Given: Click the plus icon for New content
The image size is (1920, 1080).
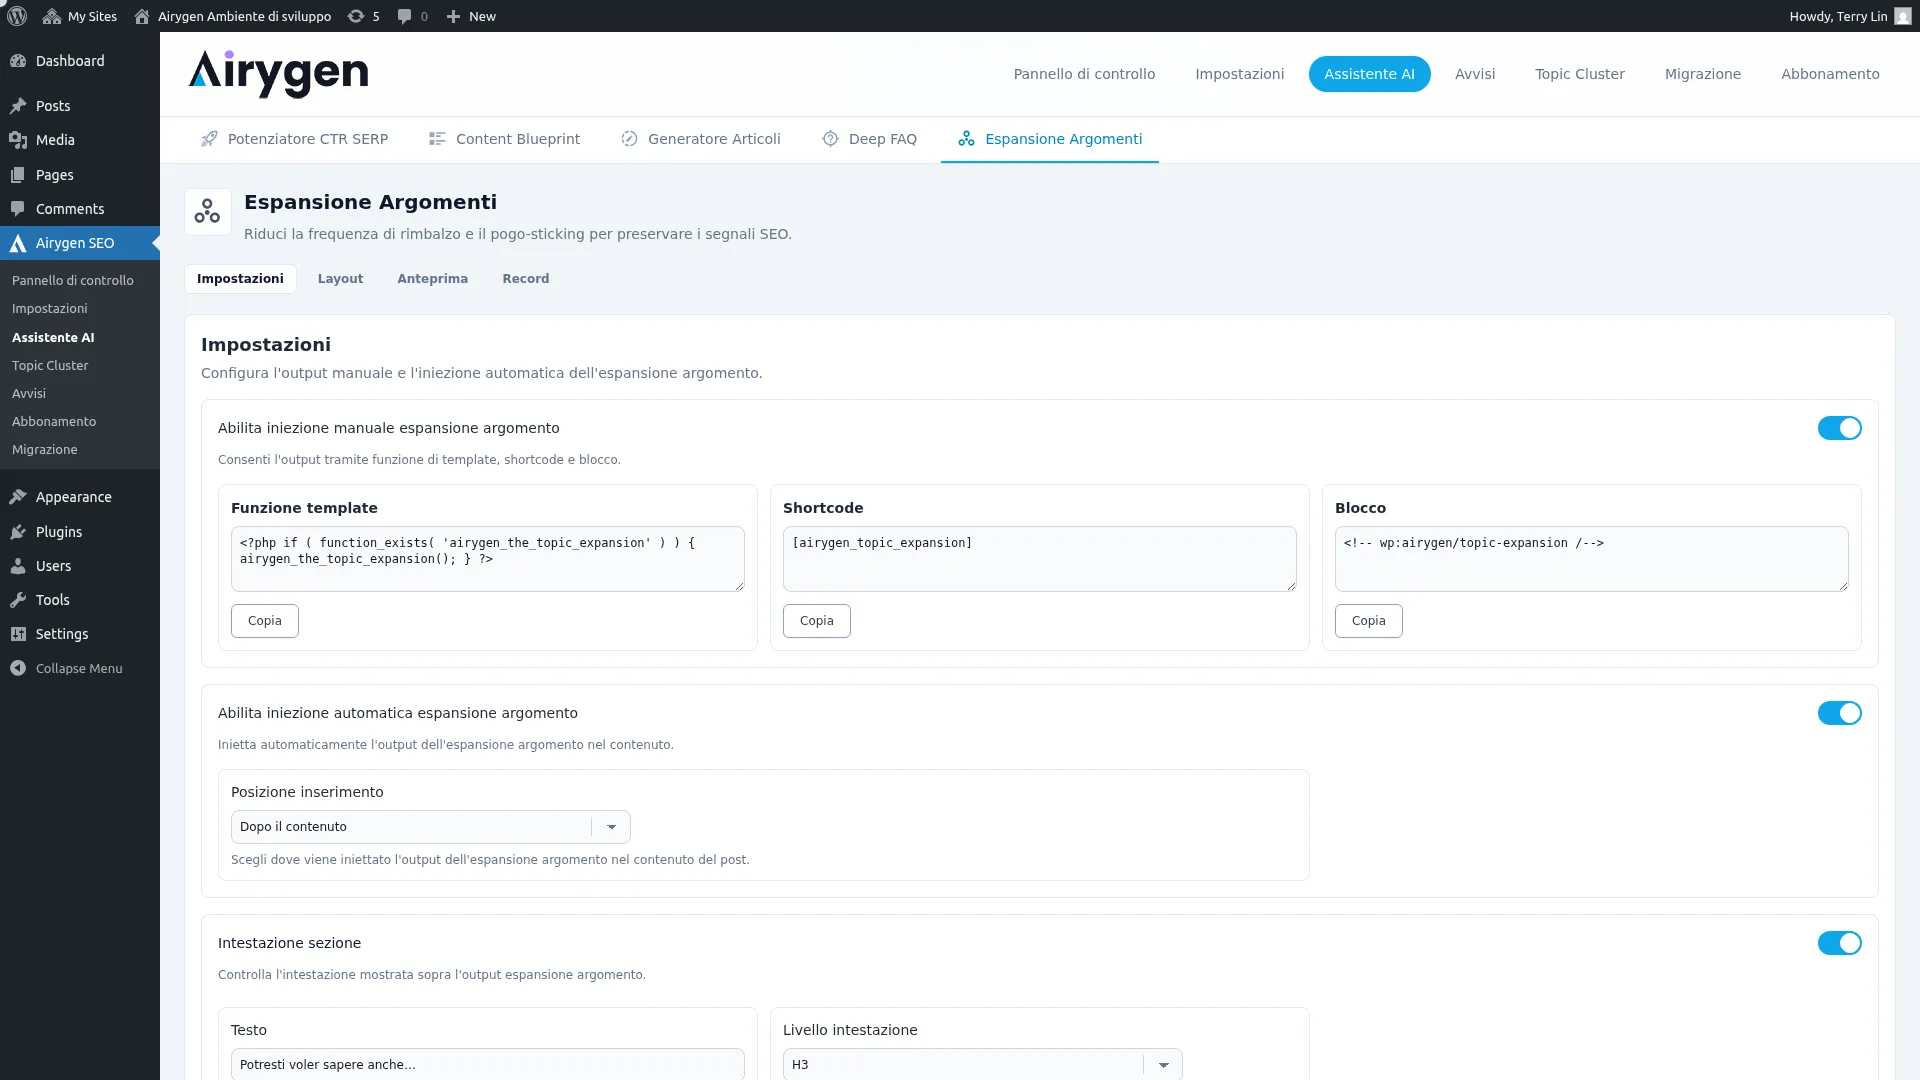Looking at the screenshot, I should pyautogui.click(x=453, y=16).
